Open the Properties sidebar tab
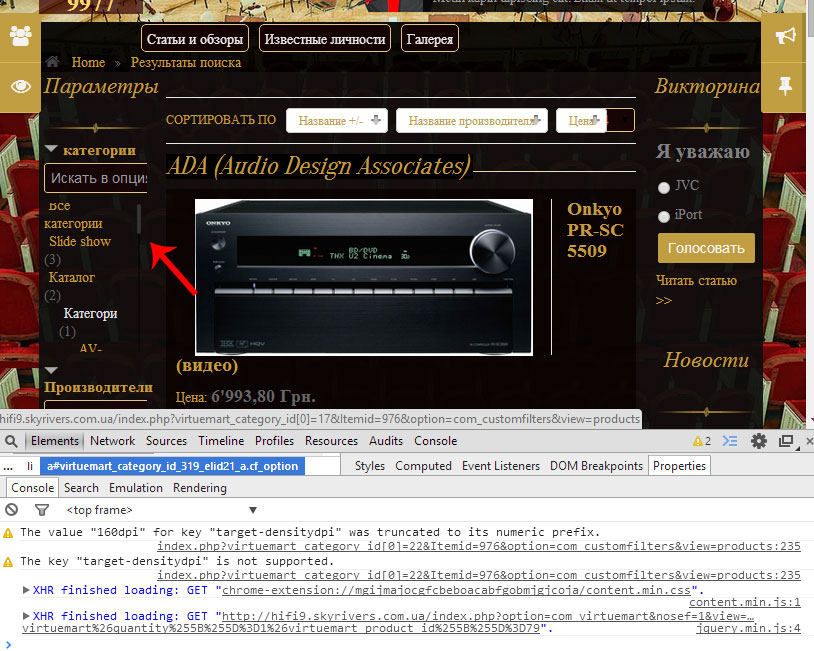This screenshot has height=651, width=814. [x=679, y=466]
